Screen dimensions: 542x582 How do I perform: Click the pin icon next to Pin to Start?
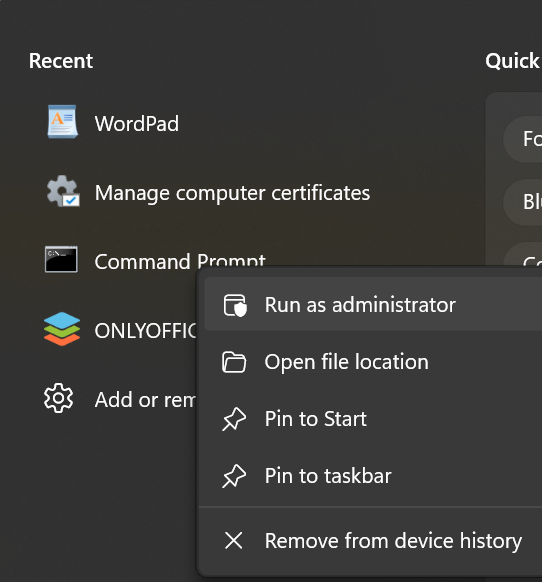click(x=234, y=419)
